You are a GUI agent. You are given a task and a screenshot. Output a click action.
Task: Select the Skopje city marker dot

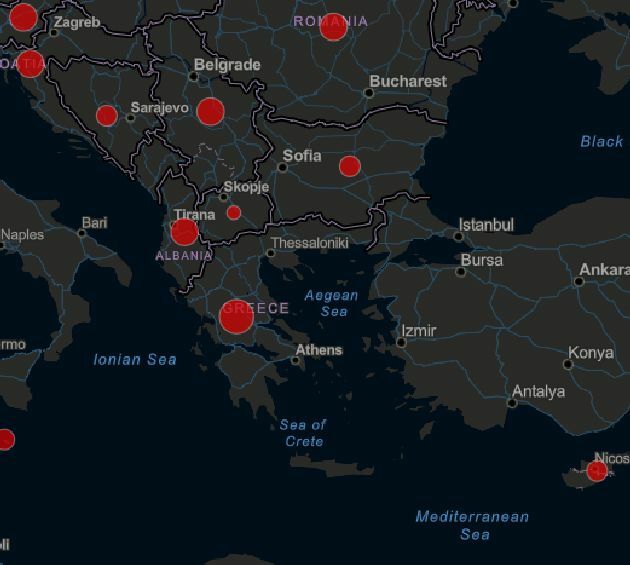tap(223, 197)
